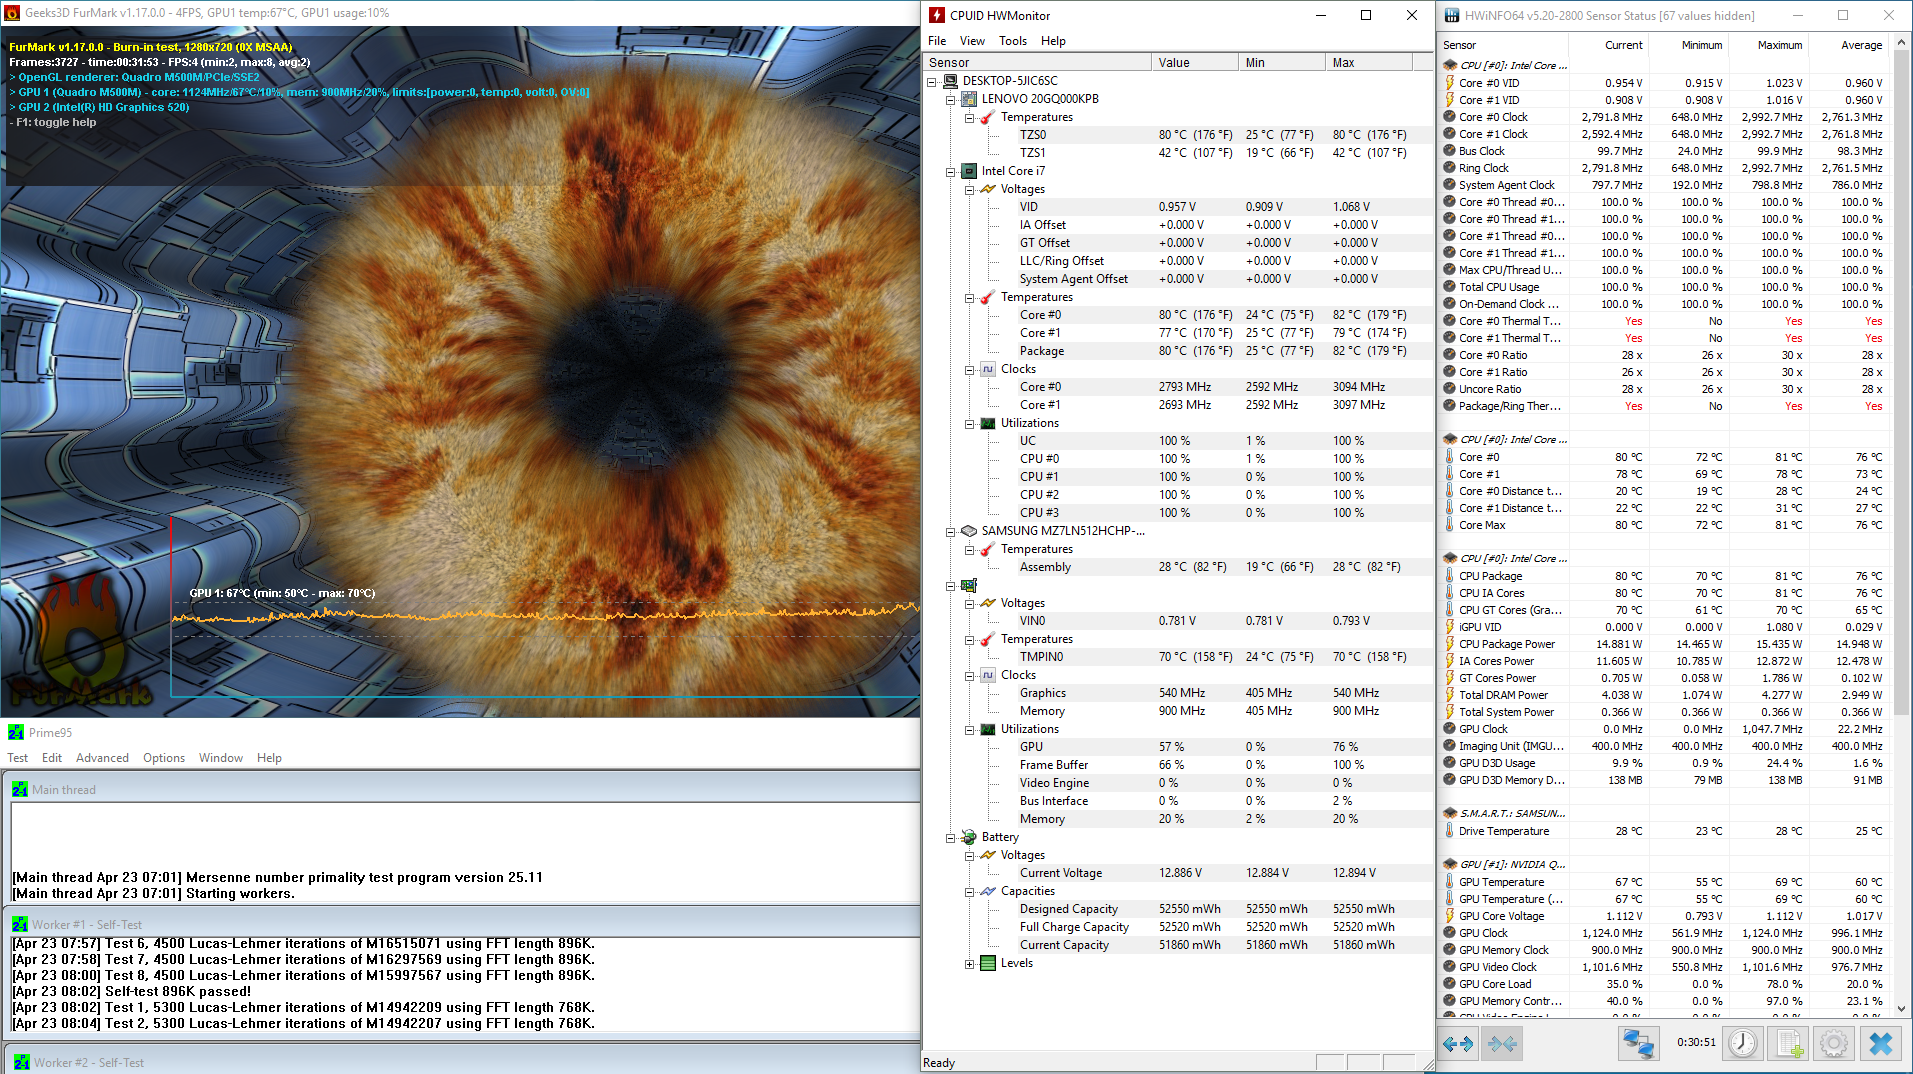Image resolution: width=1913 pixels, height=1074 pixels.
Task: Reset sensor timer with clock icon
Action: coord(1743,1044)
